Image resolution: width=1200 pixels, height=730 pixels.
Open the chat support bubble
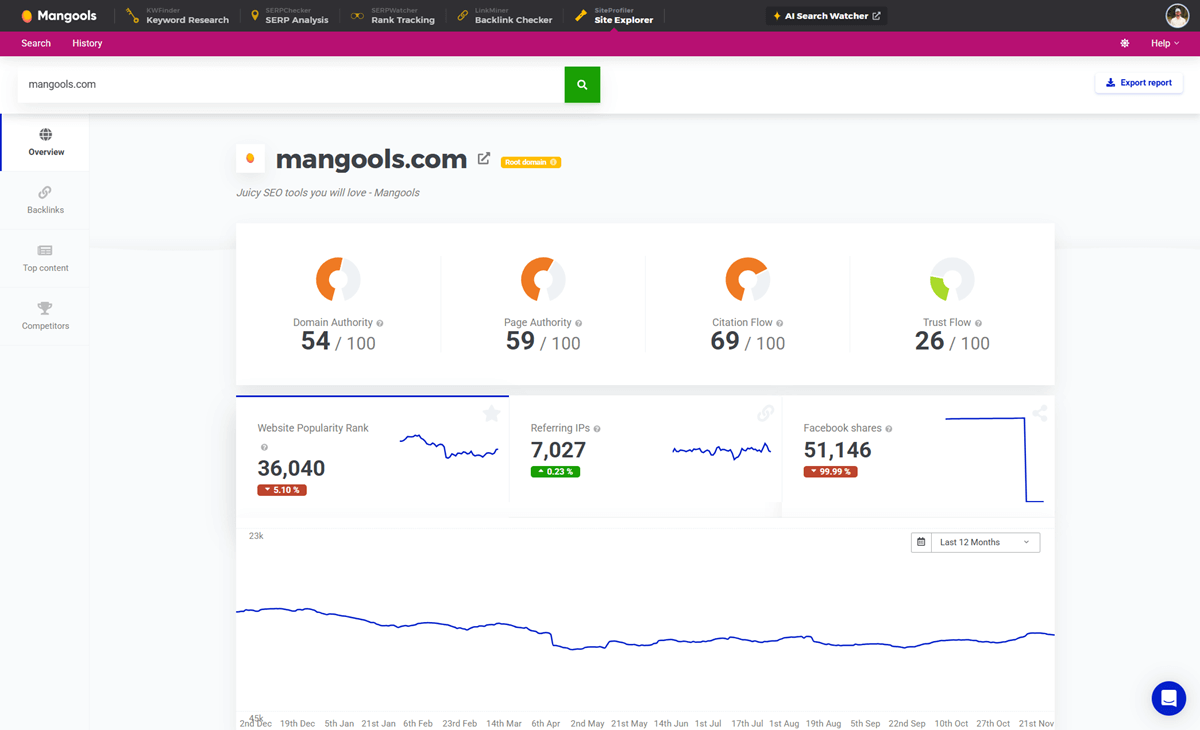pos(1168,698)
